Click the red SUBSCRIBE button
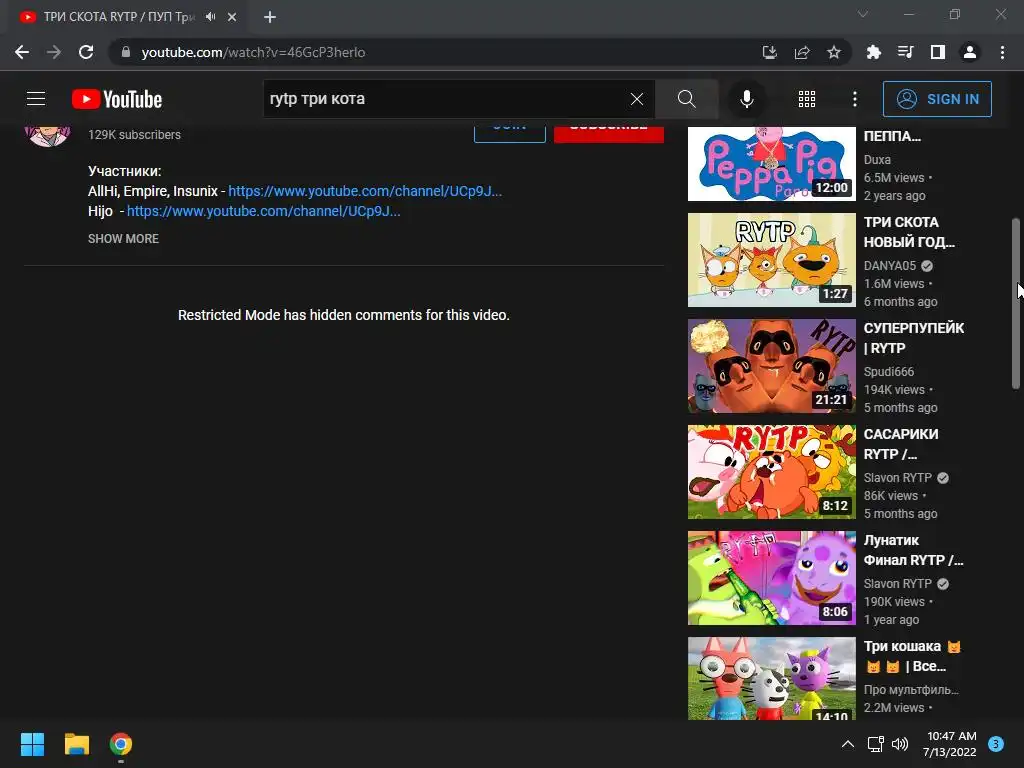This screenshot has height=768, width=1024. point(609,132)
